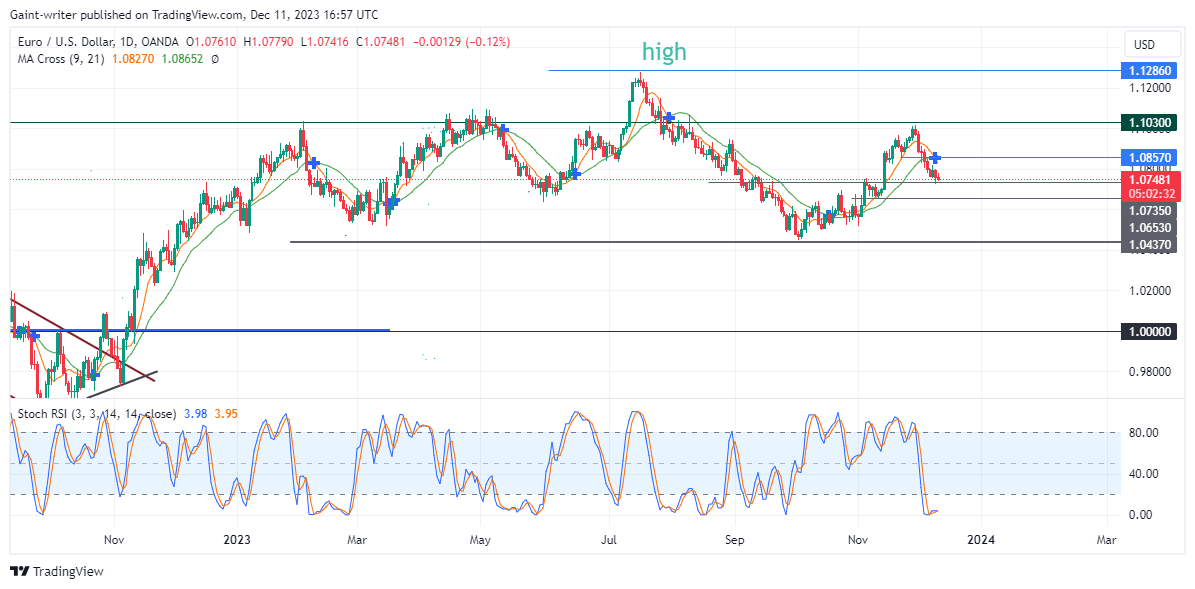This screenshot has width=1195, height=589.
Task: Select the 1.12860 price label
Action: pos(1150,71)
